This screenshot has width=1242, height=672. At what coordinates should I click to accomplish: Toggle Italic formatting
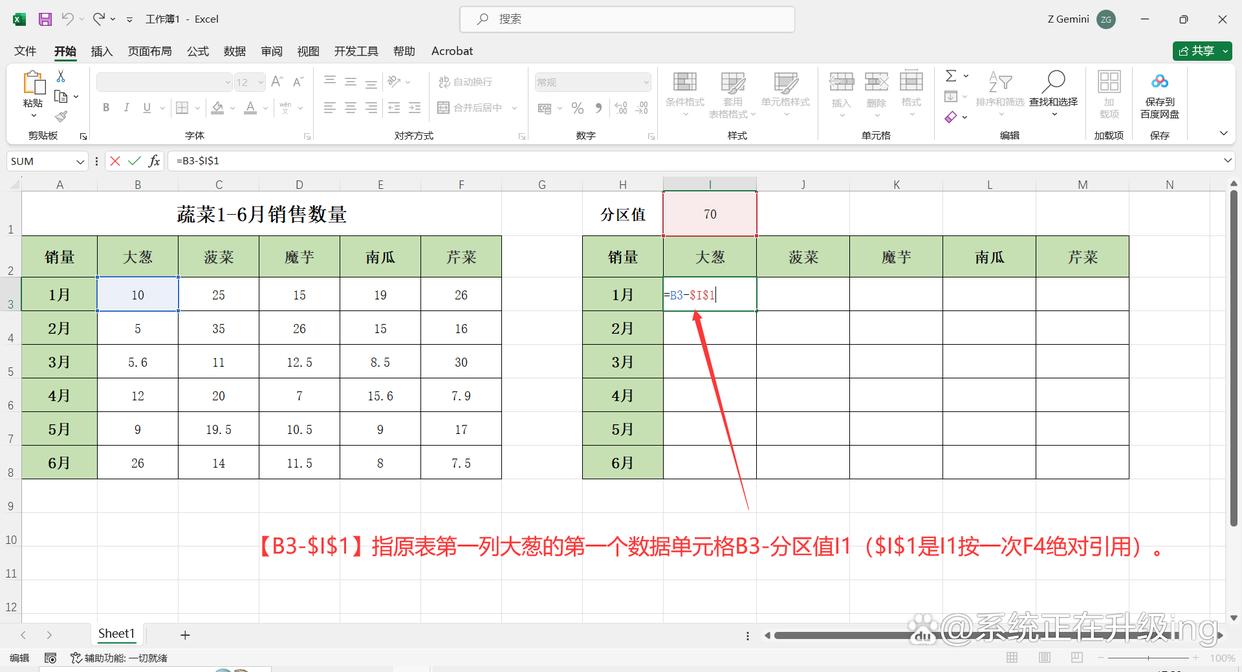tap(127, 108)
